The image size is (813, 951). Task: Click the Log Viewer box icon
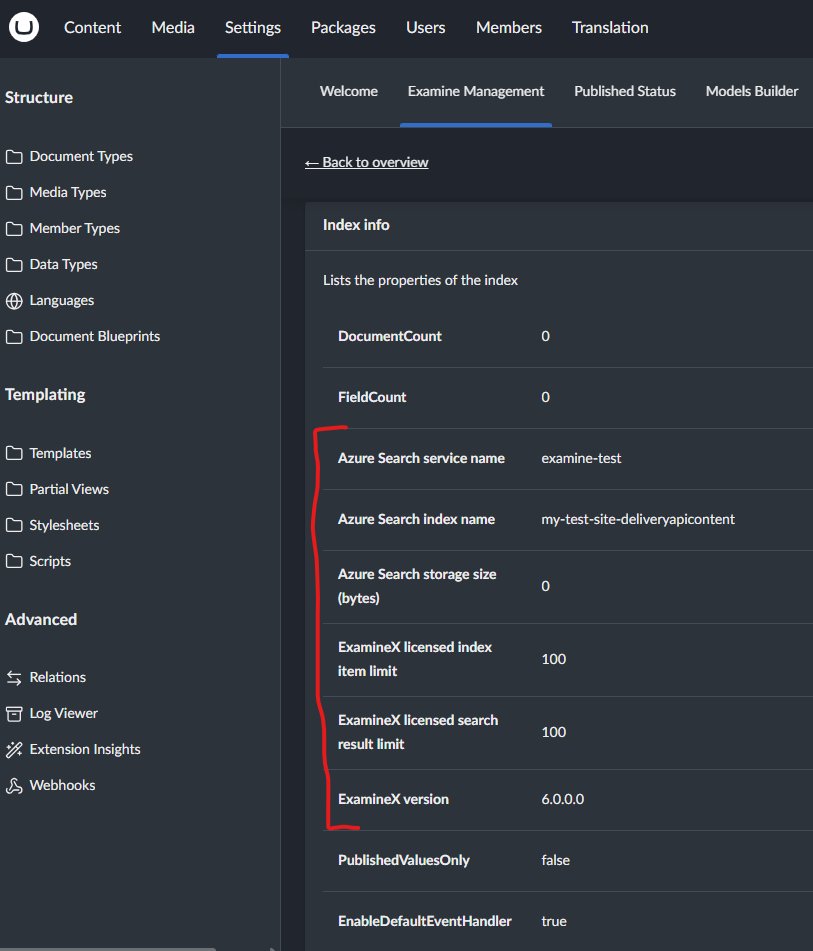tap(14, 714)
